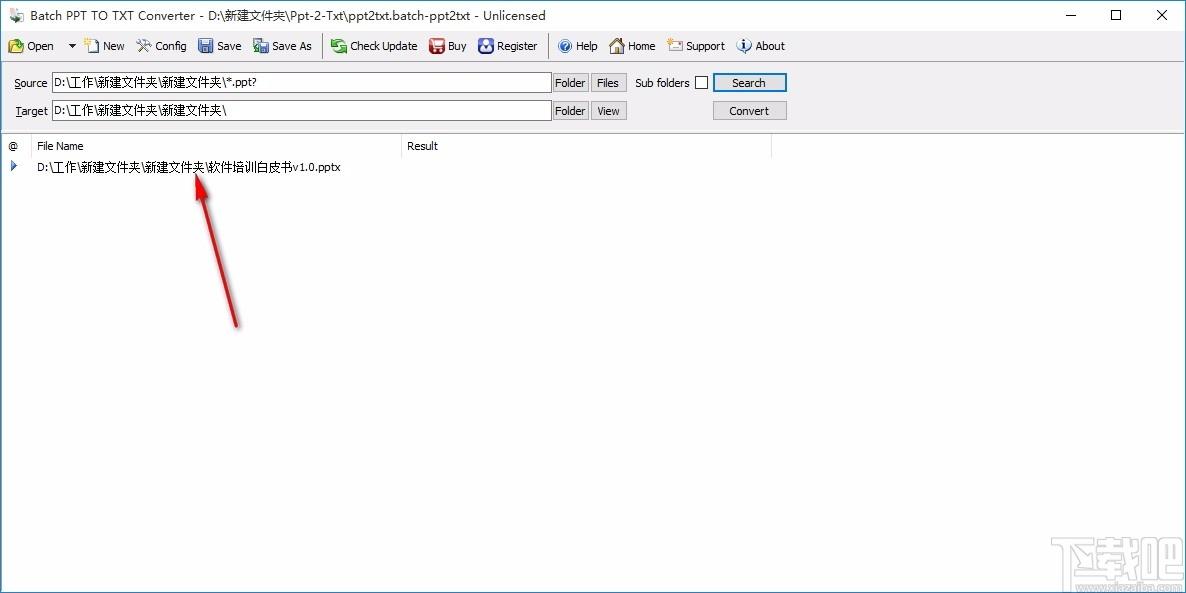Enable the Sub folders checkbox
The width and height of the screenshot is (1186, 593).
click(x=701, y=82)
